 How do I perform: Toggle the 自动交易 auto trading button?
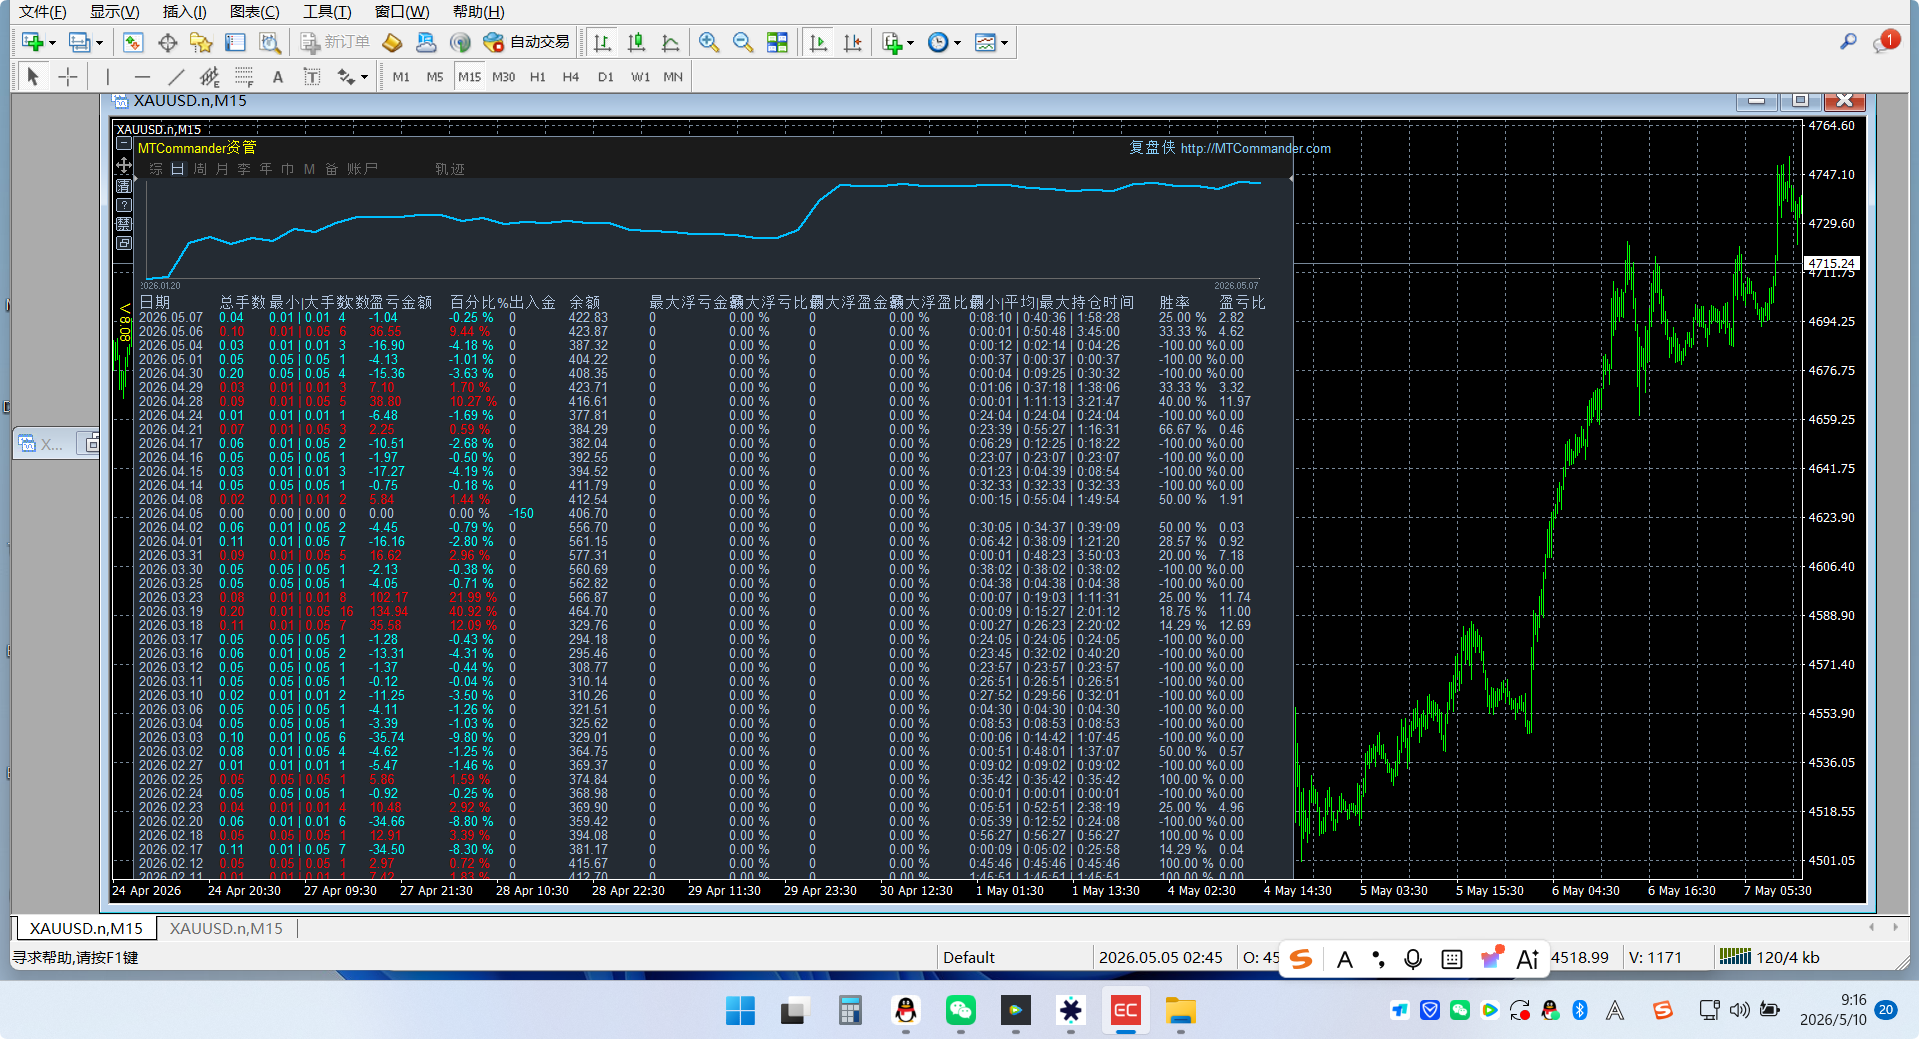coord(526,42)
